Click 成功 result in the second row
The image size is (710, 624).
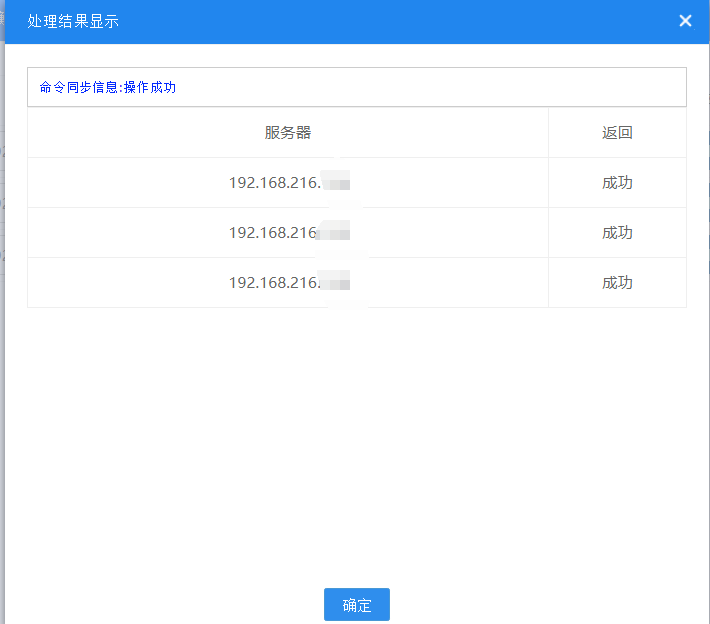[x=617, y=233]
